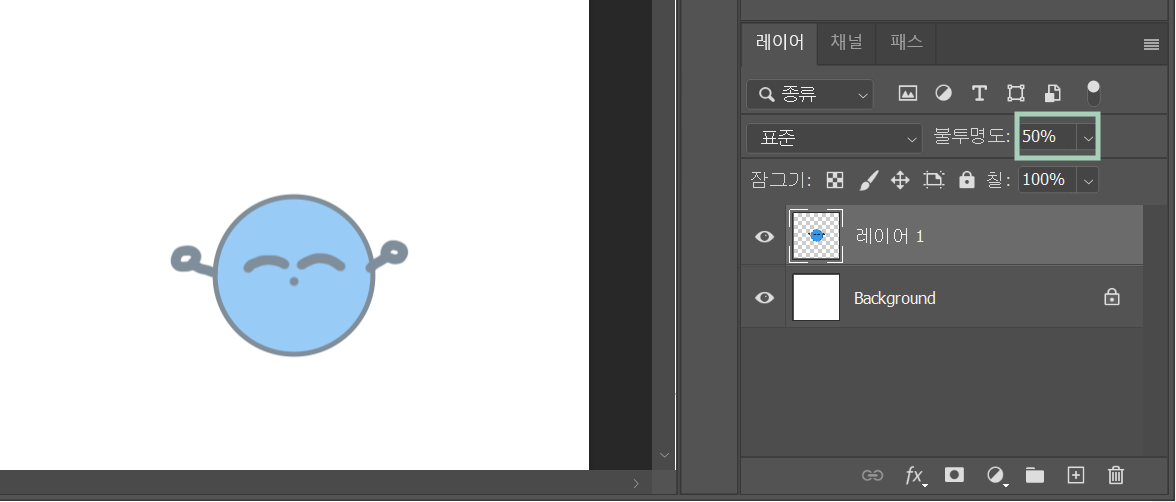Click the 불투명도 50% value field
This screenshot has height=502, width=1176.
point(1046,137)
